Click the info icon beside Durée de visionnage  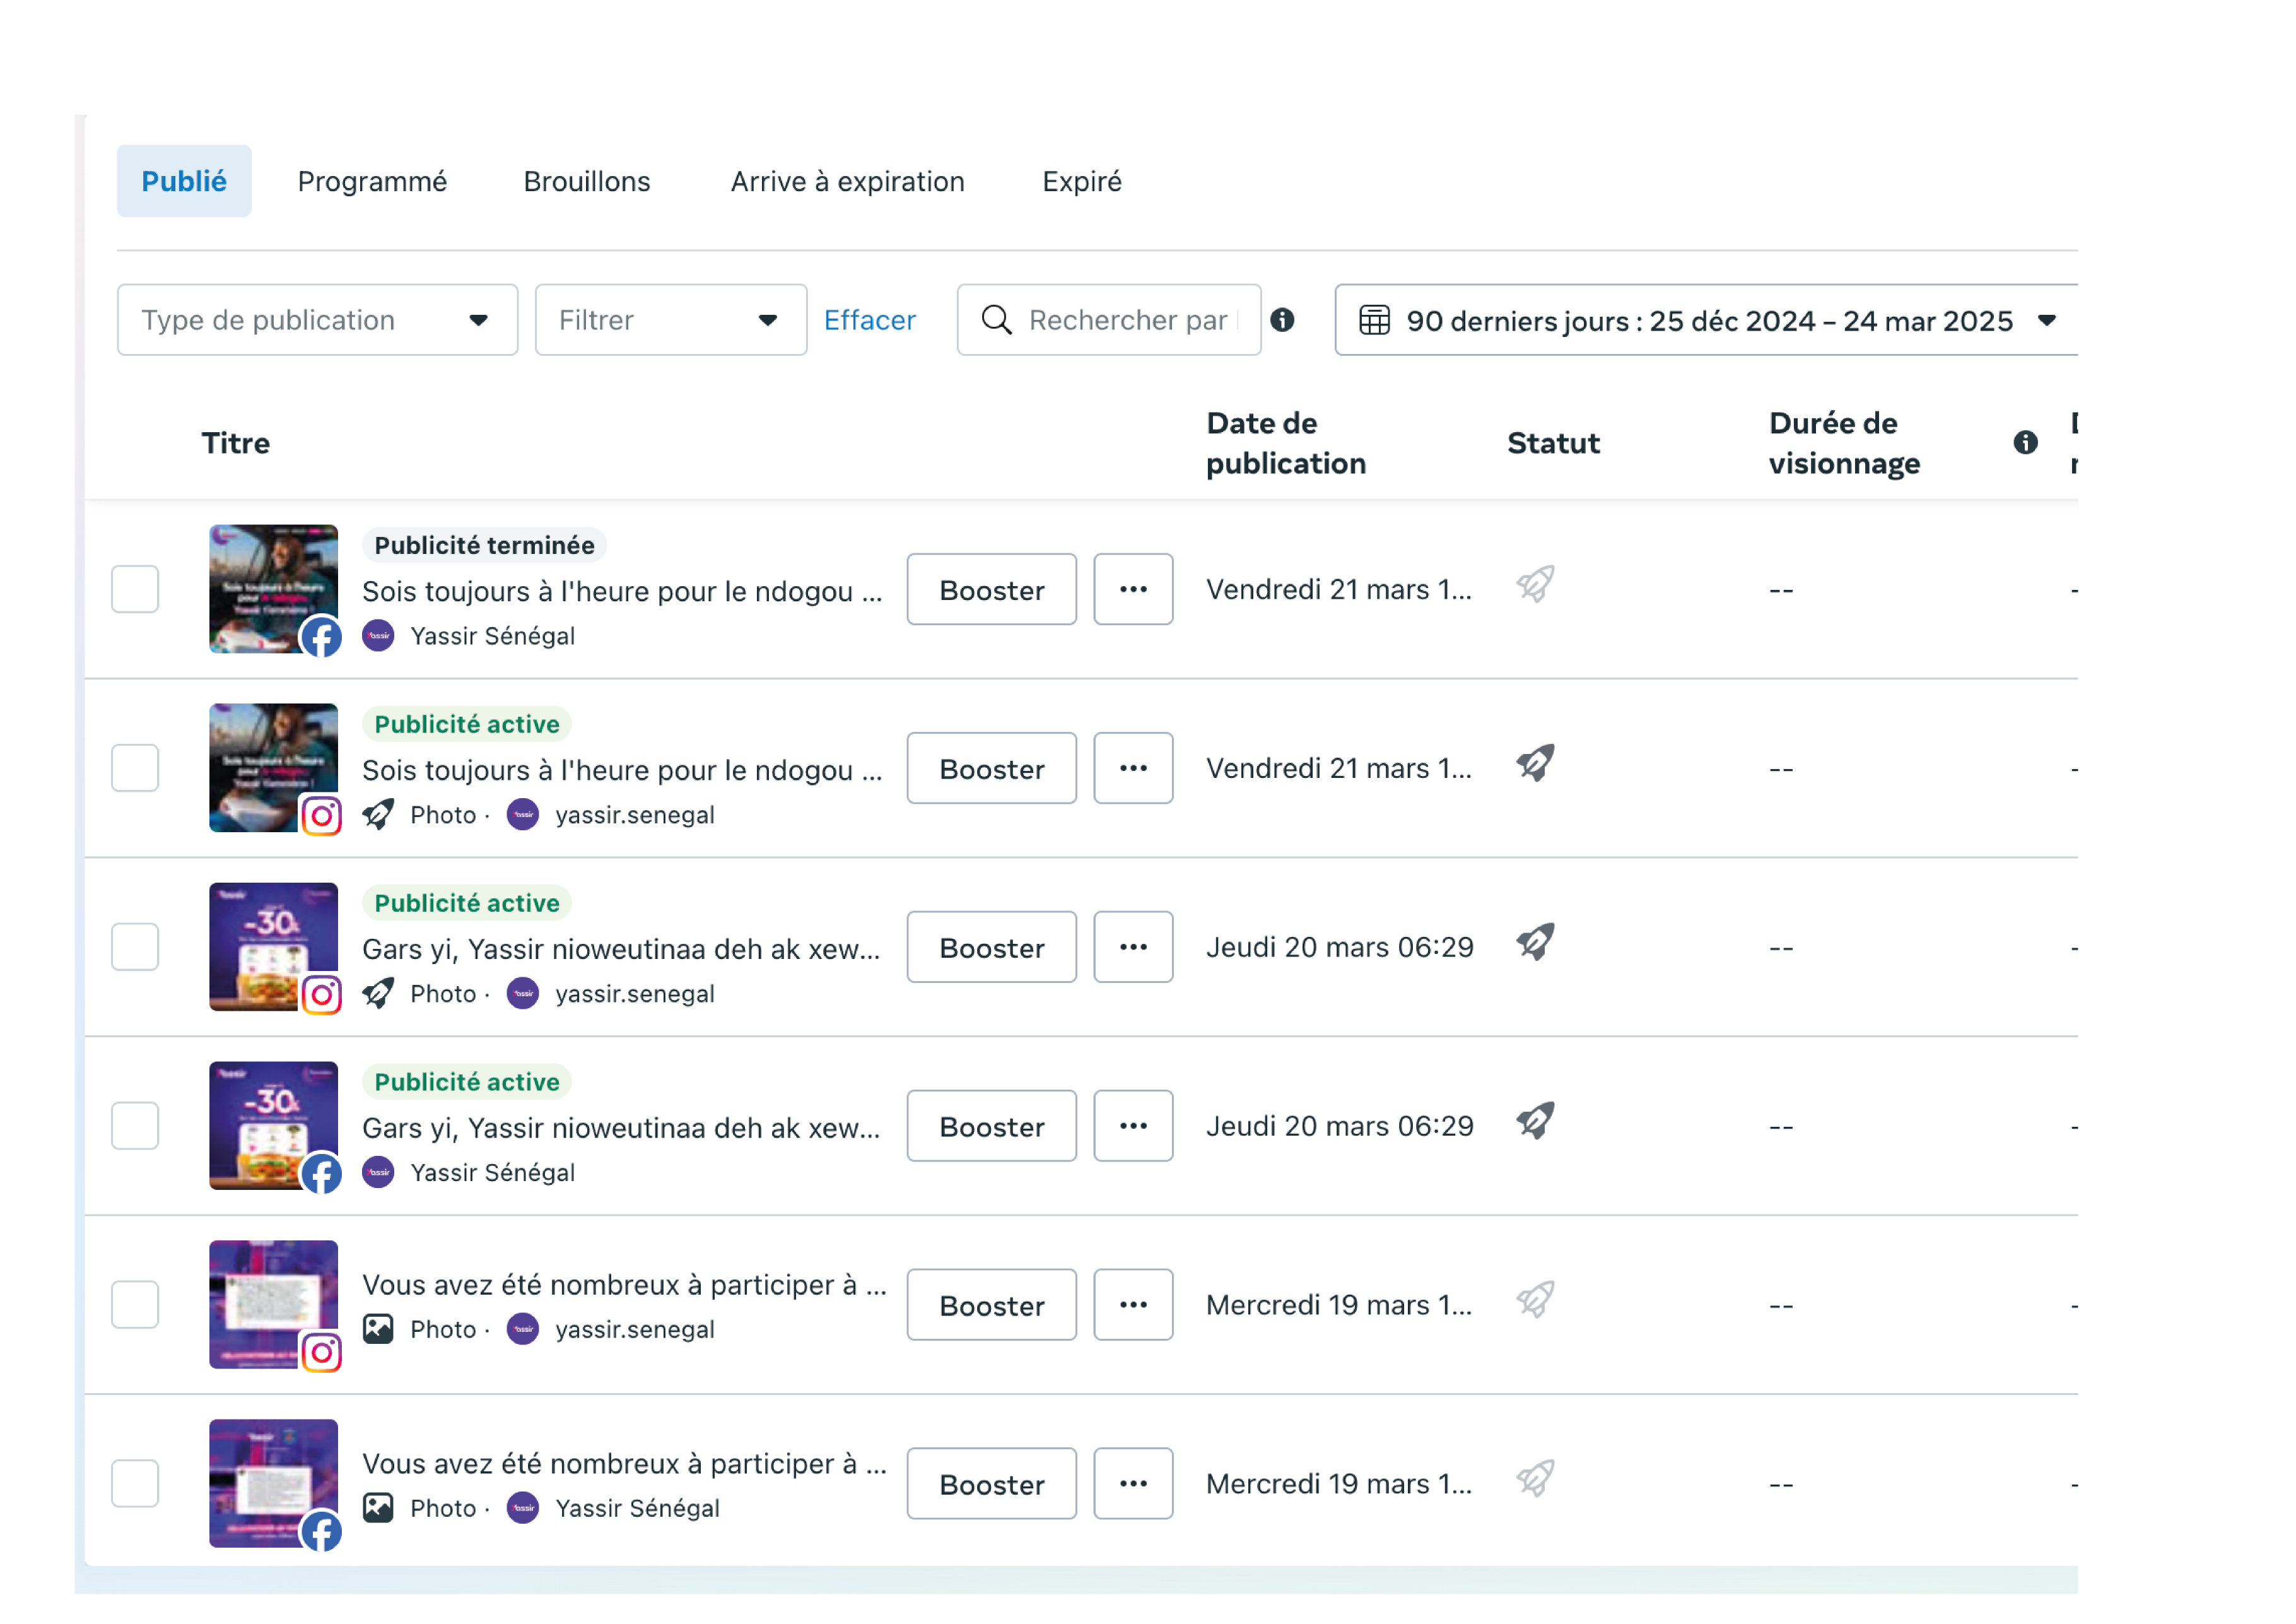coord(2025,443)
